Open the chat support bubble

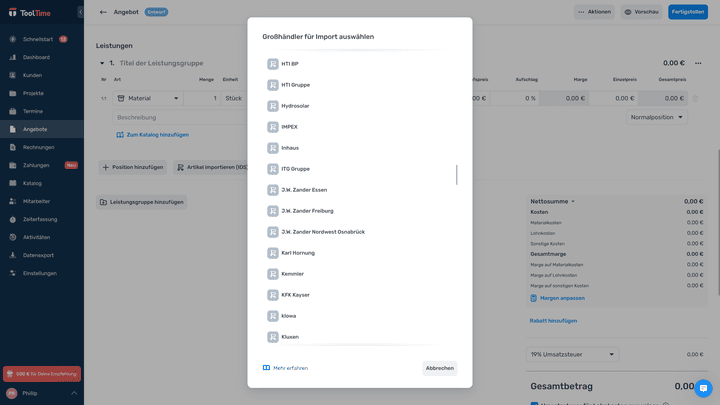[x=703, y=388]
